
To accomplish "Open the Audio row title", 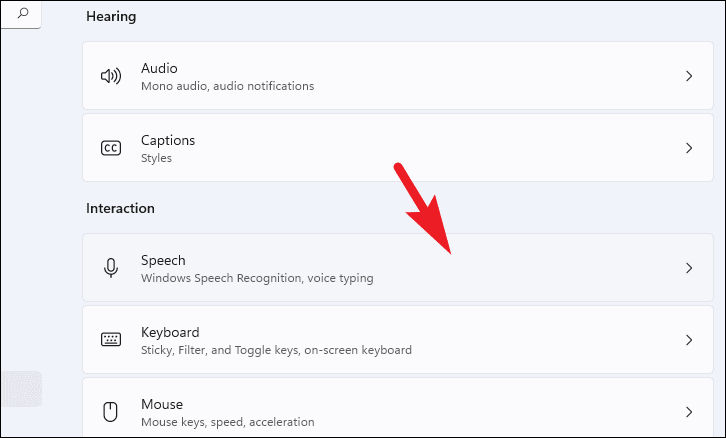I will click(x=159, y=68).
